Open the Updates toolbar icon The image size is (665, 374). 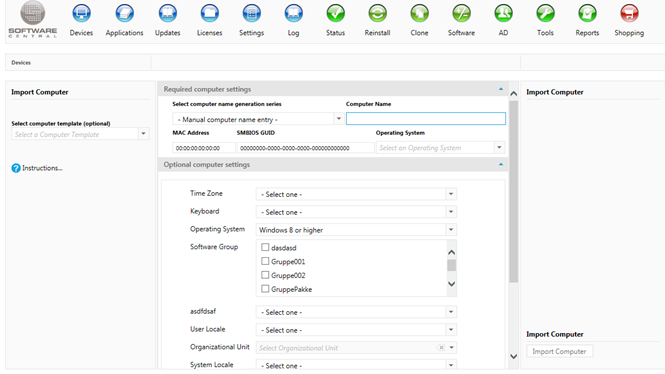tap(168, 14)
